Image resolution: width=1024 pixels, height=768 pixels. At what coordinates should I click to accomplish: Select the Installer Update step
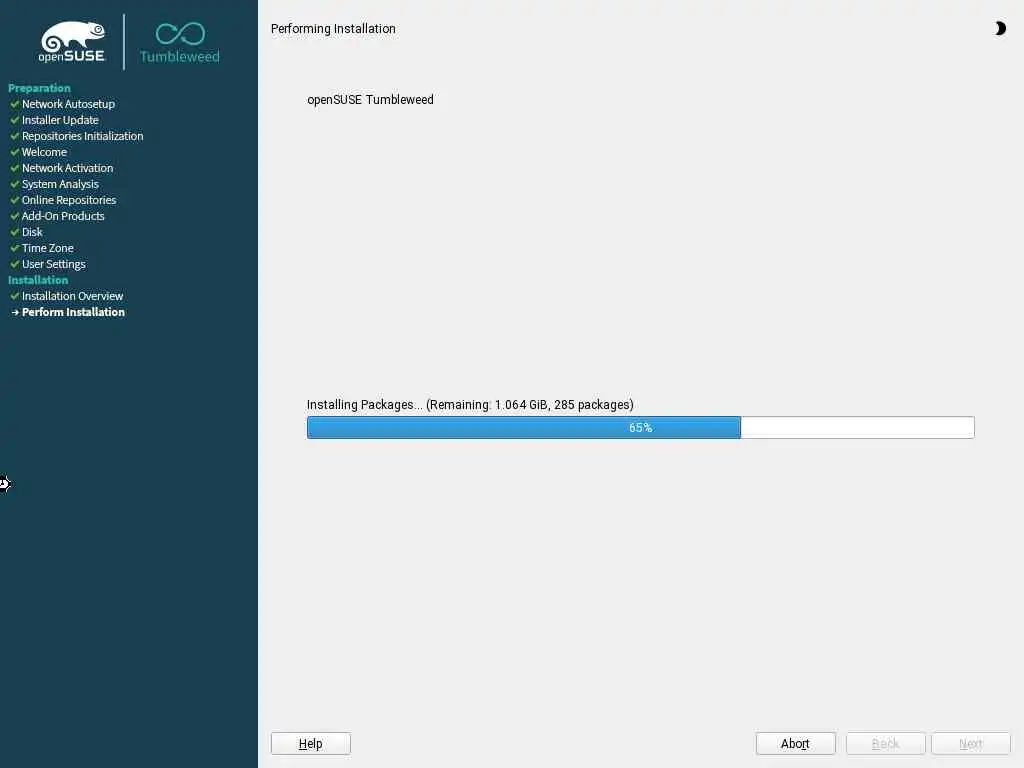pyautogui.click(x=60, y=120)
